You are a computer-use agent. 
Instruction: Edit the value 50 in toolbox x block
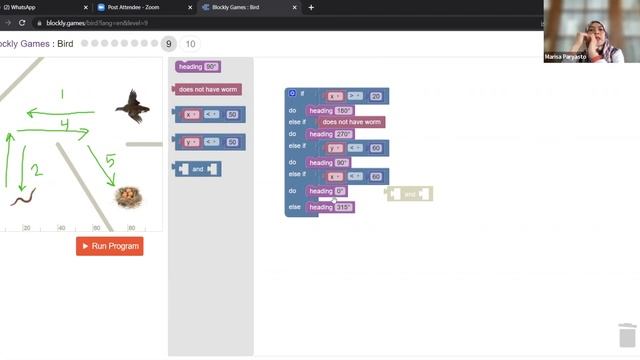click(232, 115)
